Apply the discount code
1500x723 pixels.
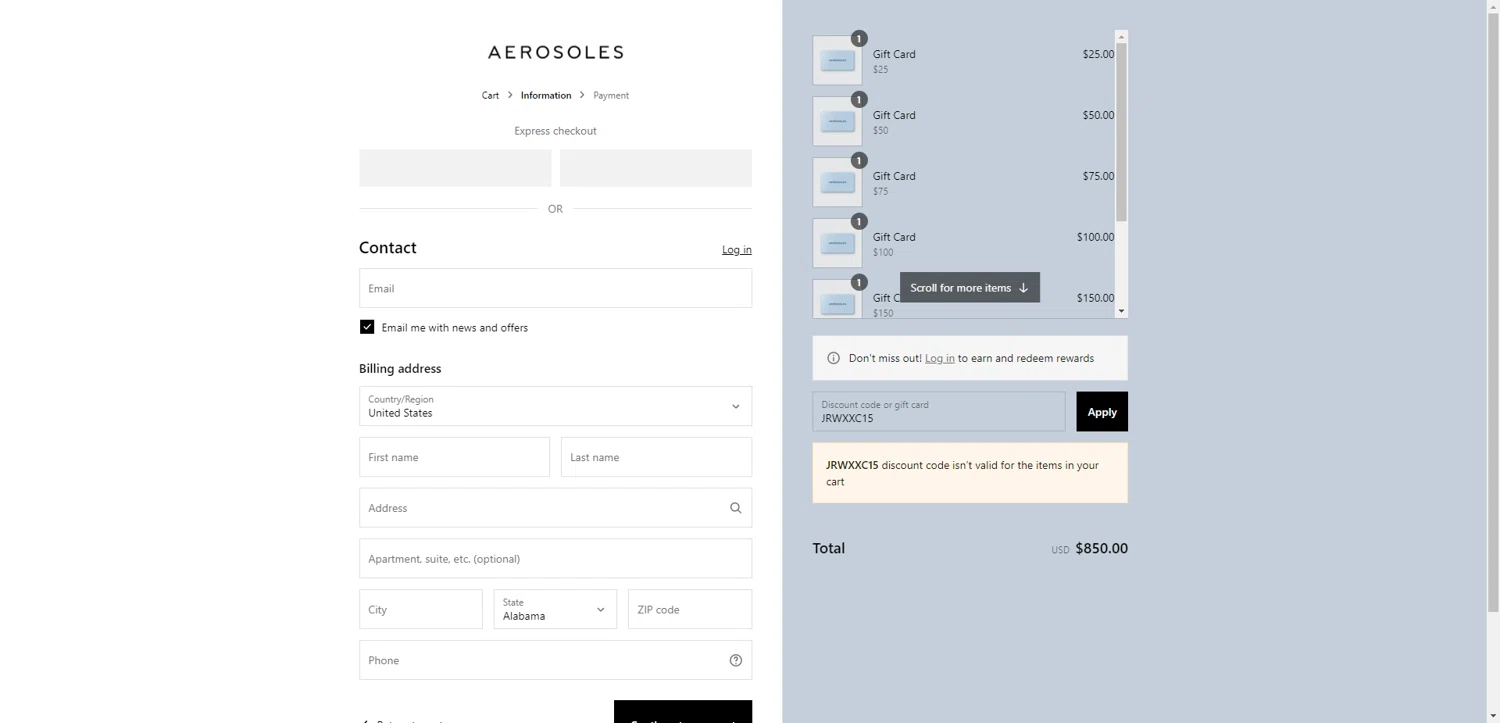point(1102,412)
